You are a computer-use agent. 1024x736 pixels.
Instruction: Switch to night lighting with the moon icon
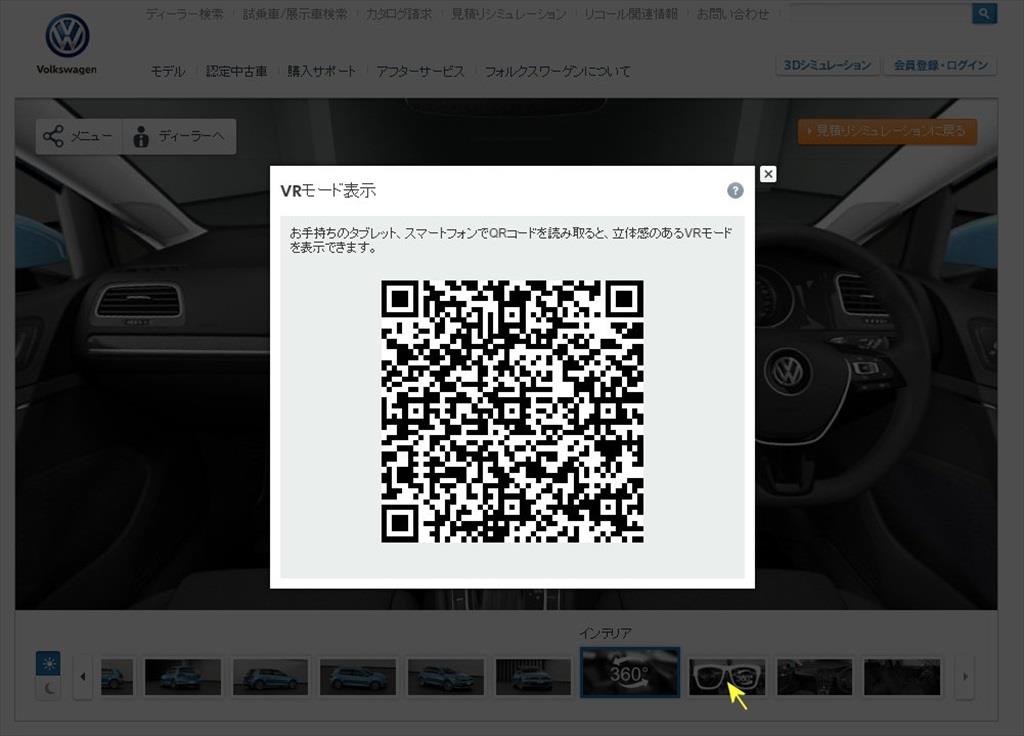pos(48,688)
